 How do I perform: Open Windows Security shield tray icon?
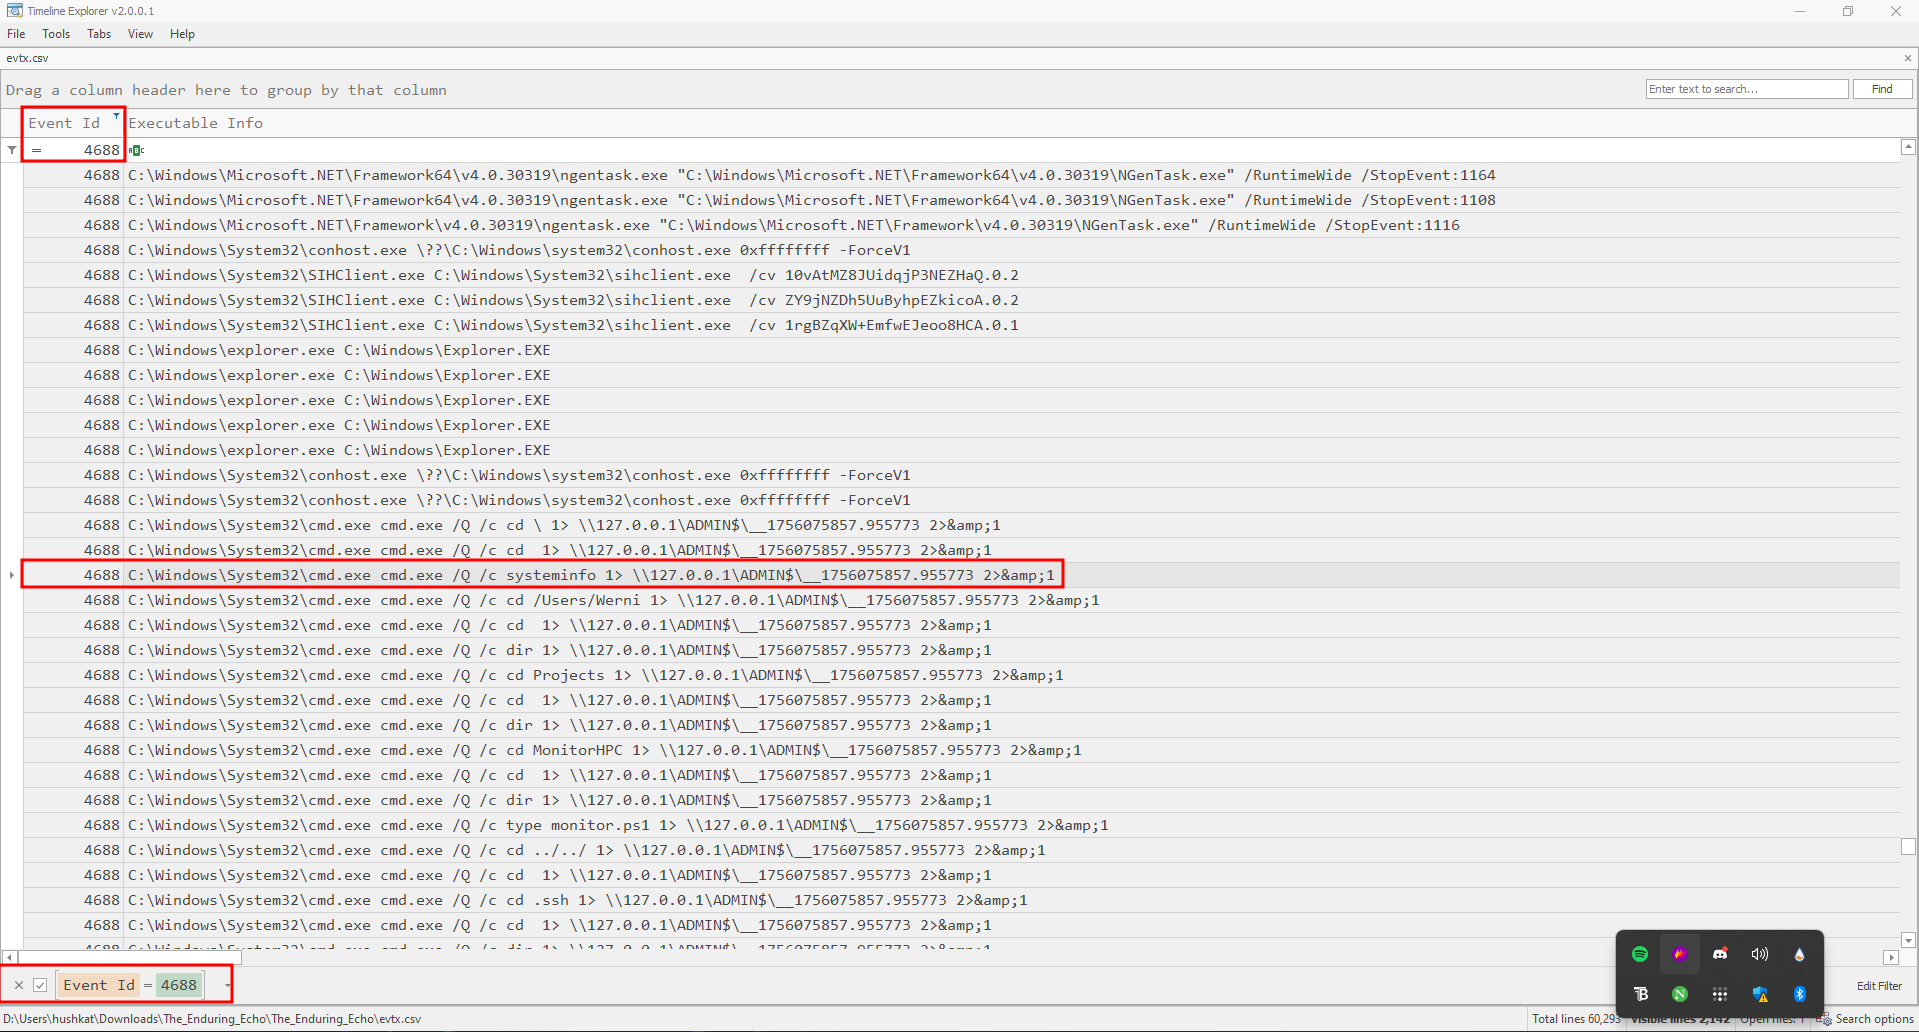pos(1760,994)
